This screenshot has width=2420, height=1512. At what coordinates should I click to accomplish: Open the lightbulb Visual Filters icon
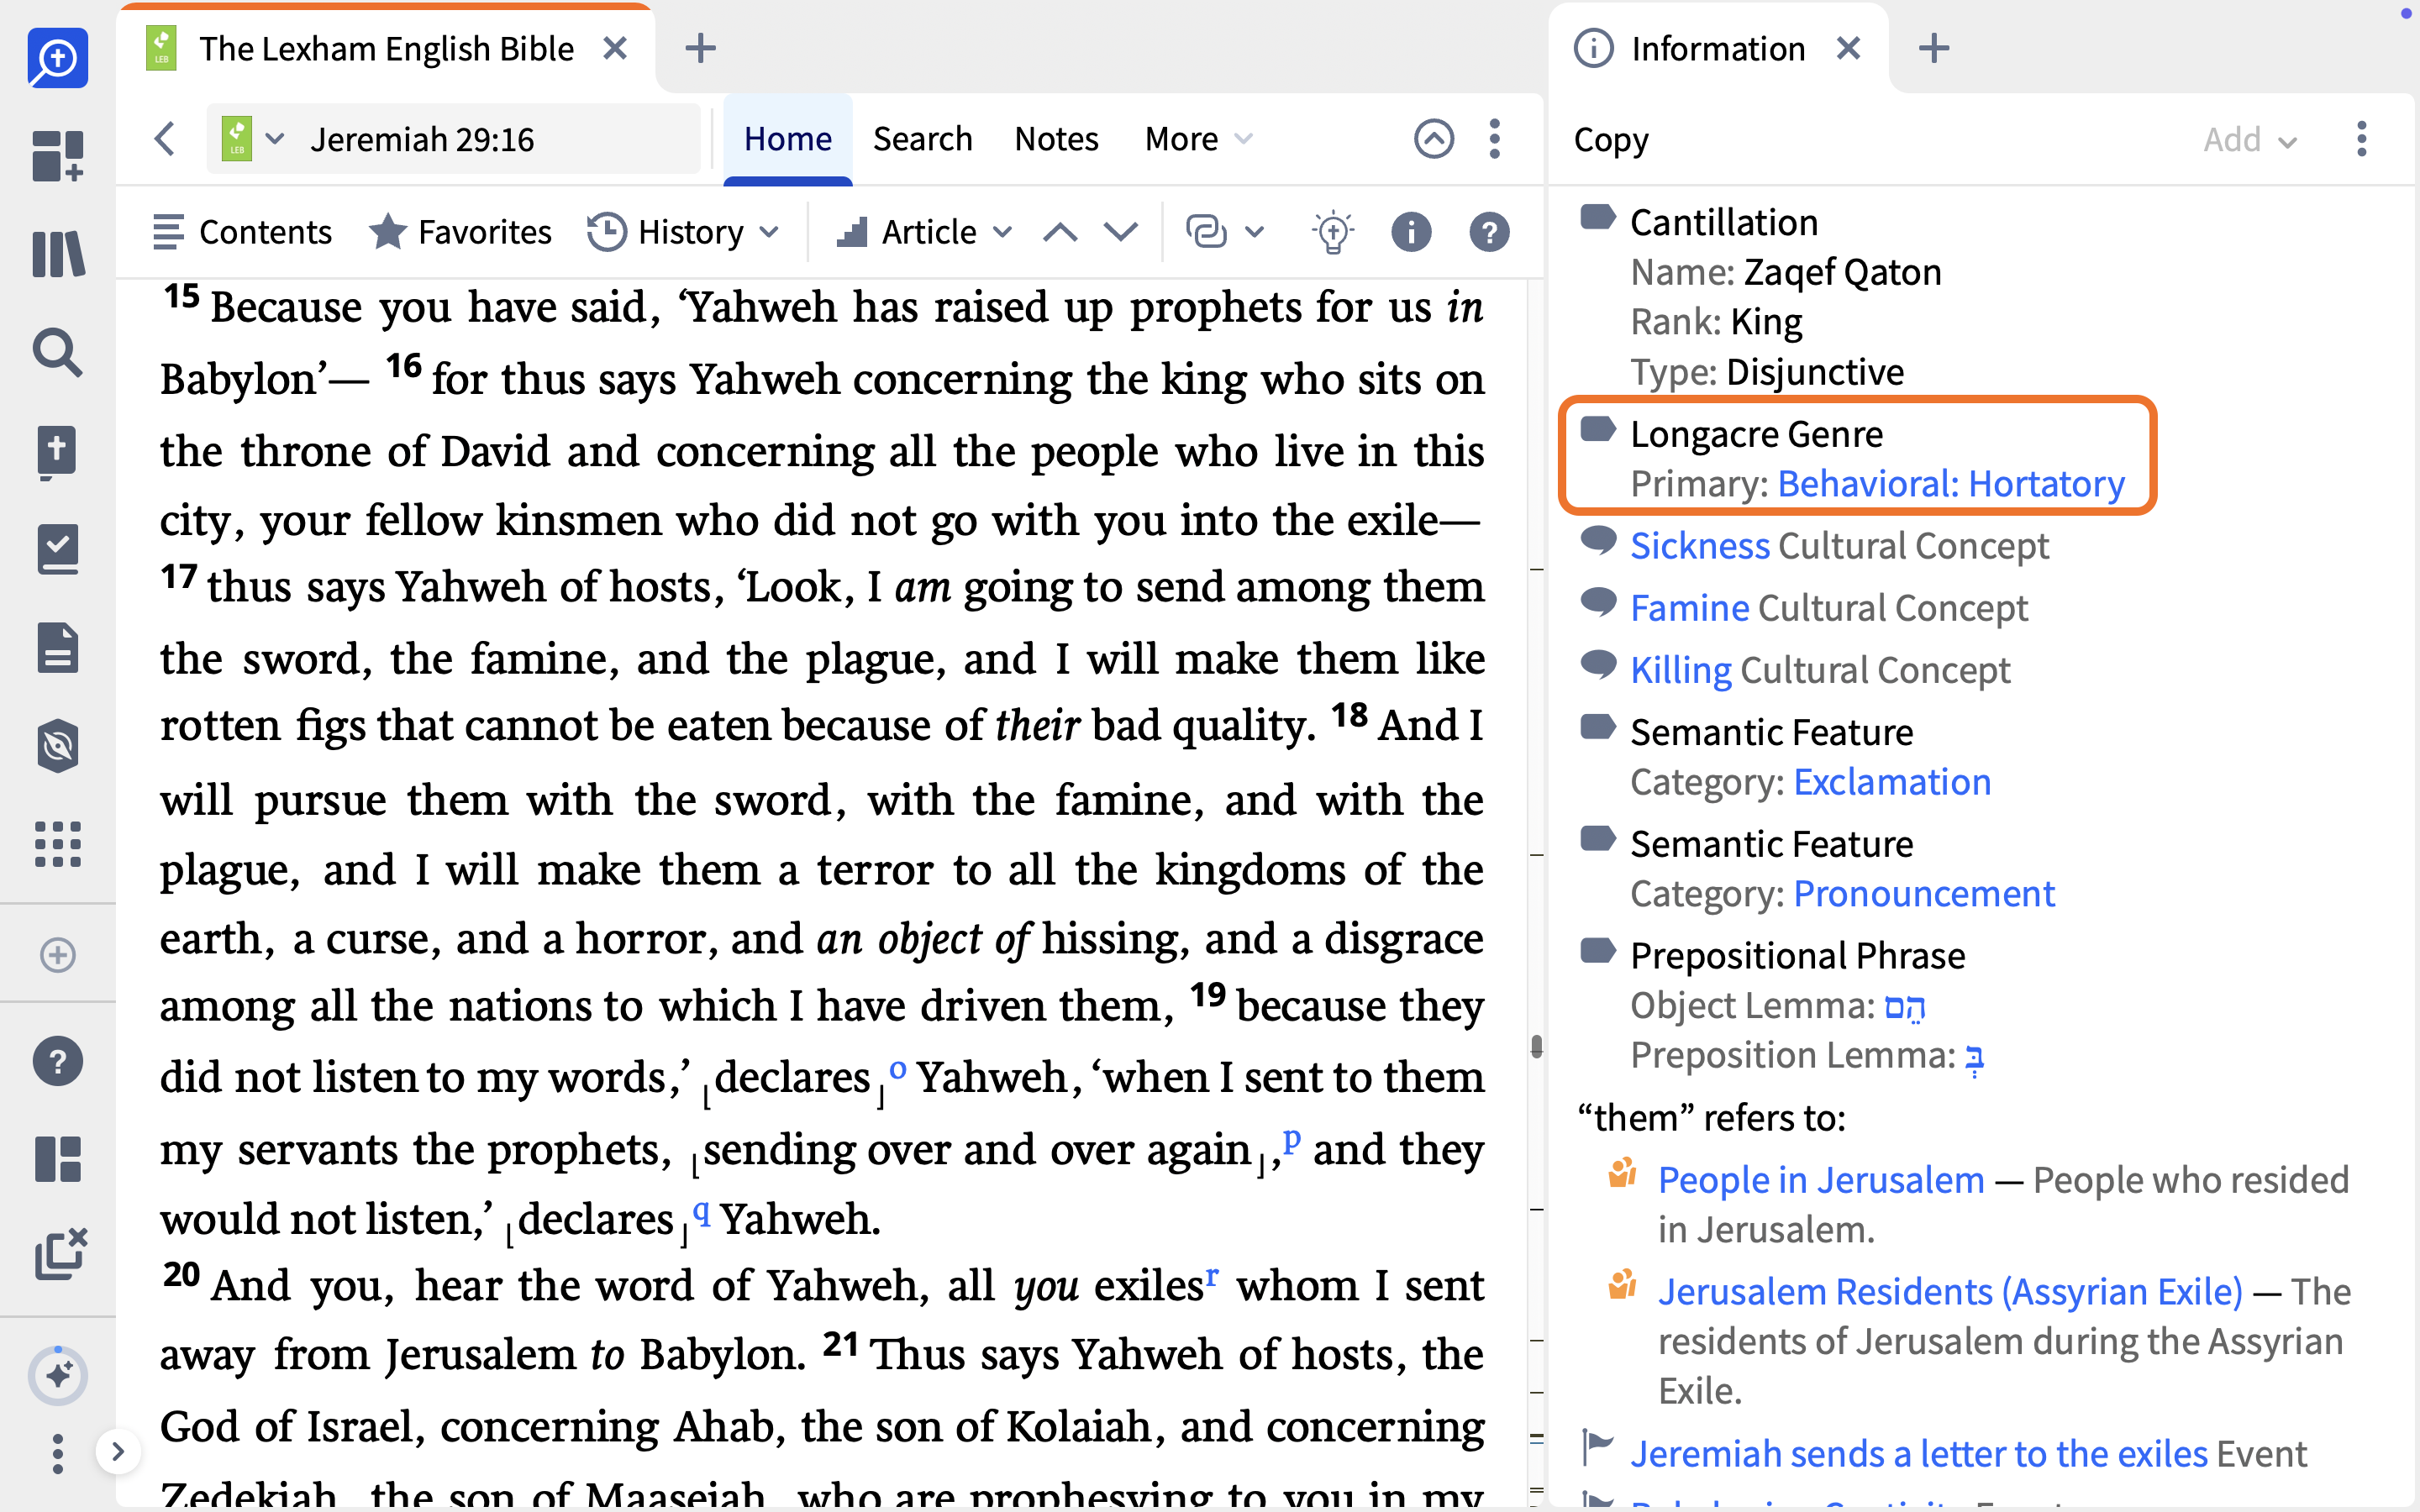[x=1333, y=232]
